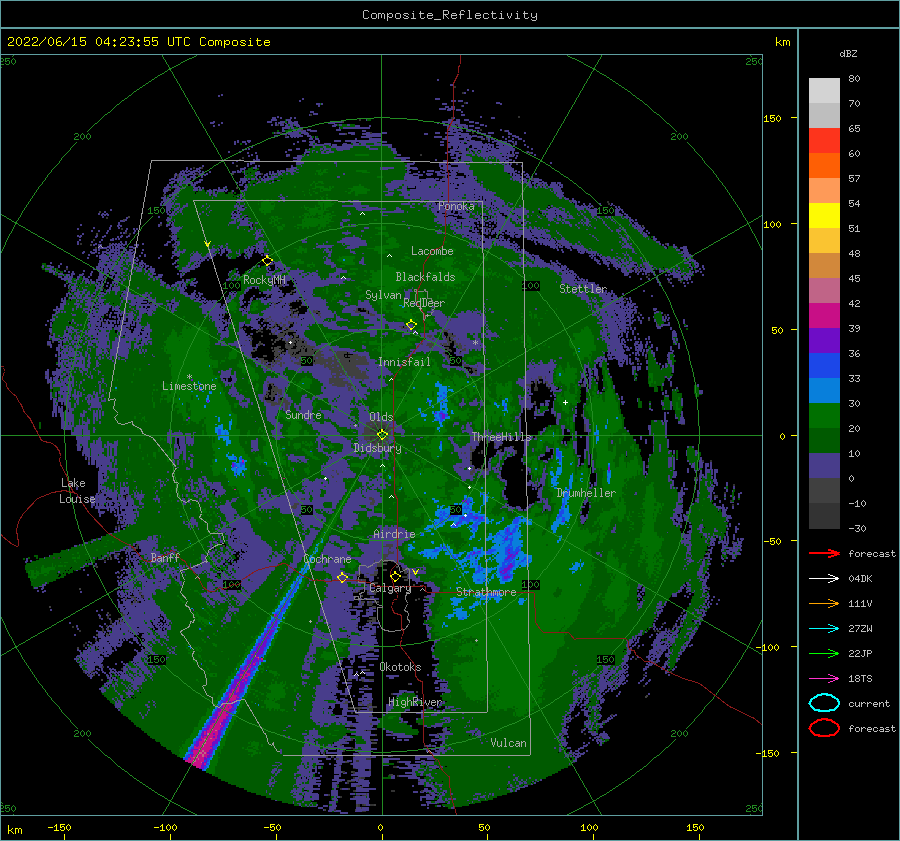The width and height of the screenshot is (900, 841).
Task: Click the Ponoka city label
Action: click(456, 206)
